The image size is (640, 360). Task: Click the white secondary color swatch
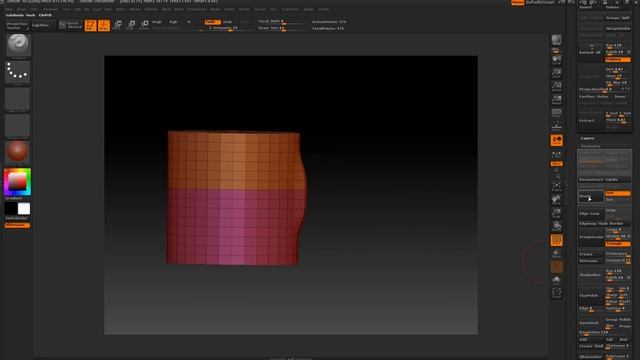(x=24, y=209)
